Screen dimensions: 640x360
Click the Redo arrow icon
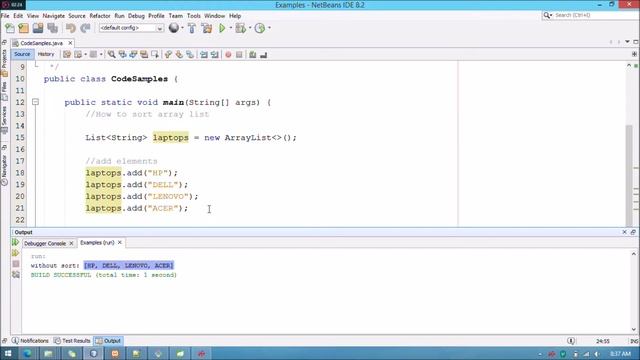click(85, 28)
